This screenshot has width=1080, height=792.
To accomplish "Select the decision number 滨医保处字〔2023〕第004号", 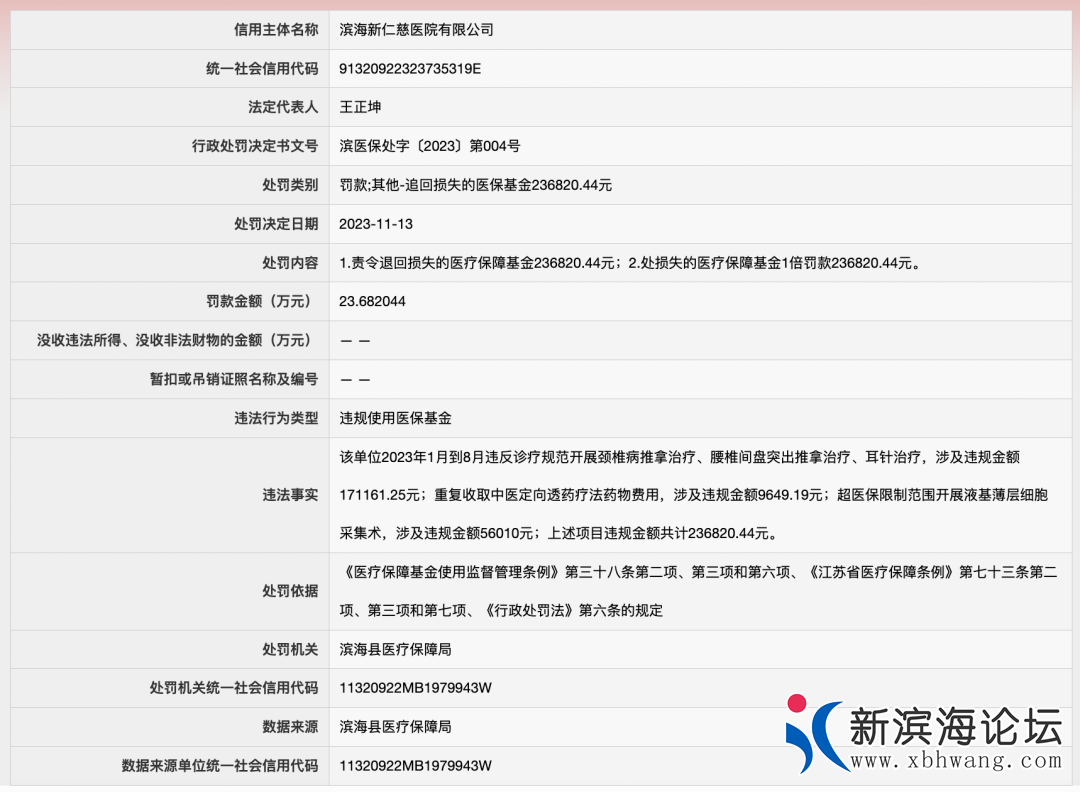I will (x=430, y=146).
